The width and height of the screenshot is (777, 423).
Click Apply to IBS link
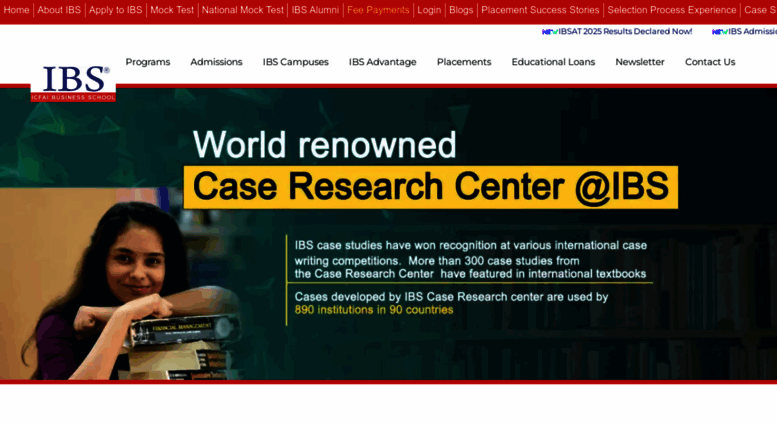(115, 10)
